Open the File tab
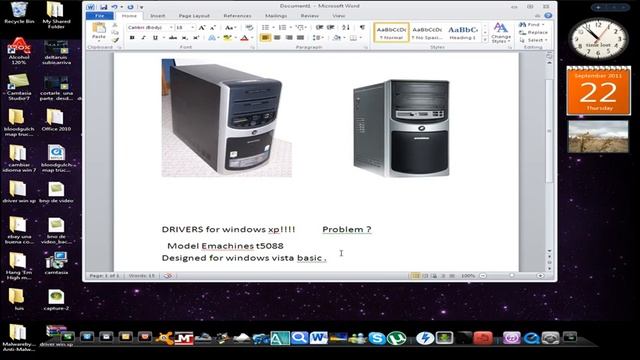 pos(100,16)
